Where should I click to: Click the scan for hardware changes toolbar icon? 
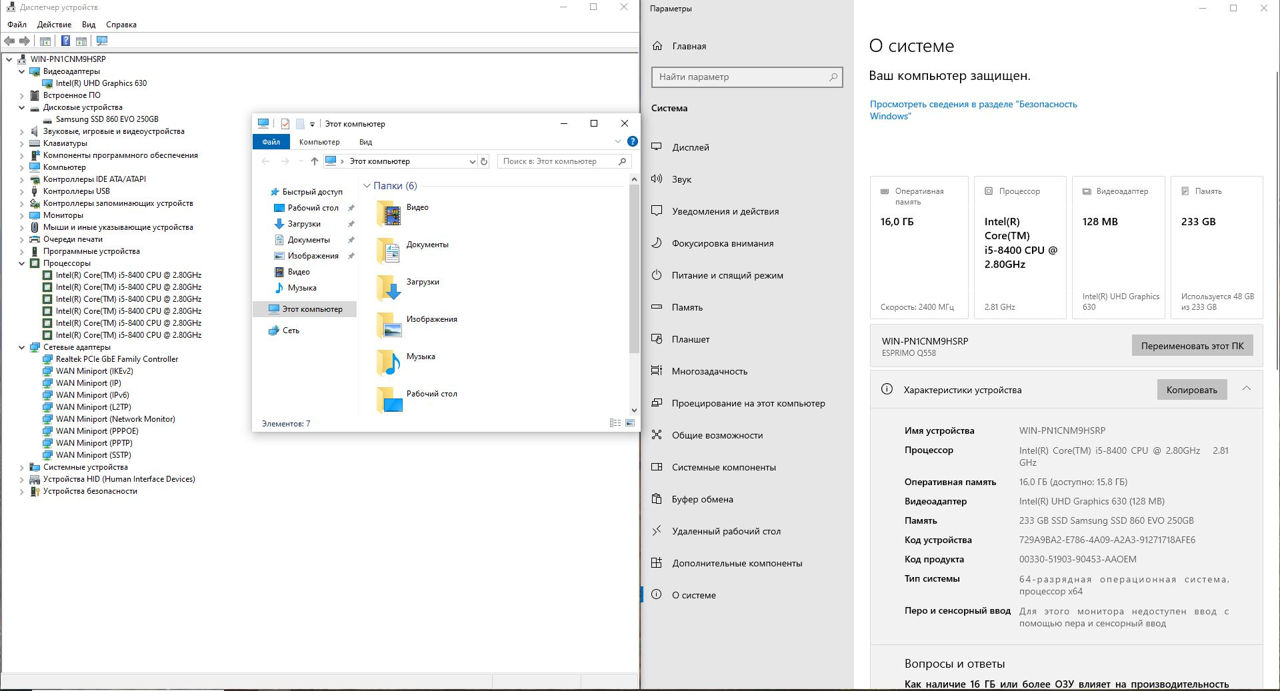pyautogui.click(x=101, y=41)
